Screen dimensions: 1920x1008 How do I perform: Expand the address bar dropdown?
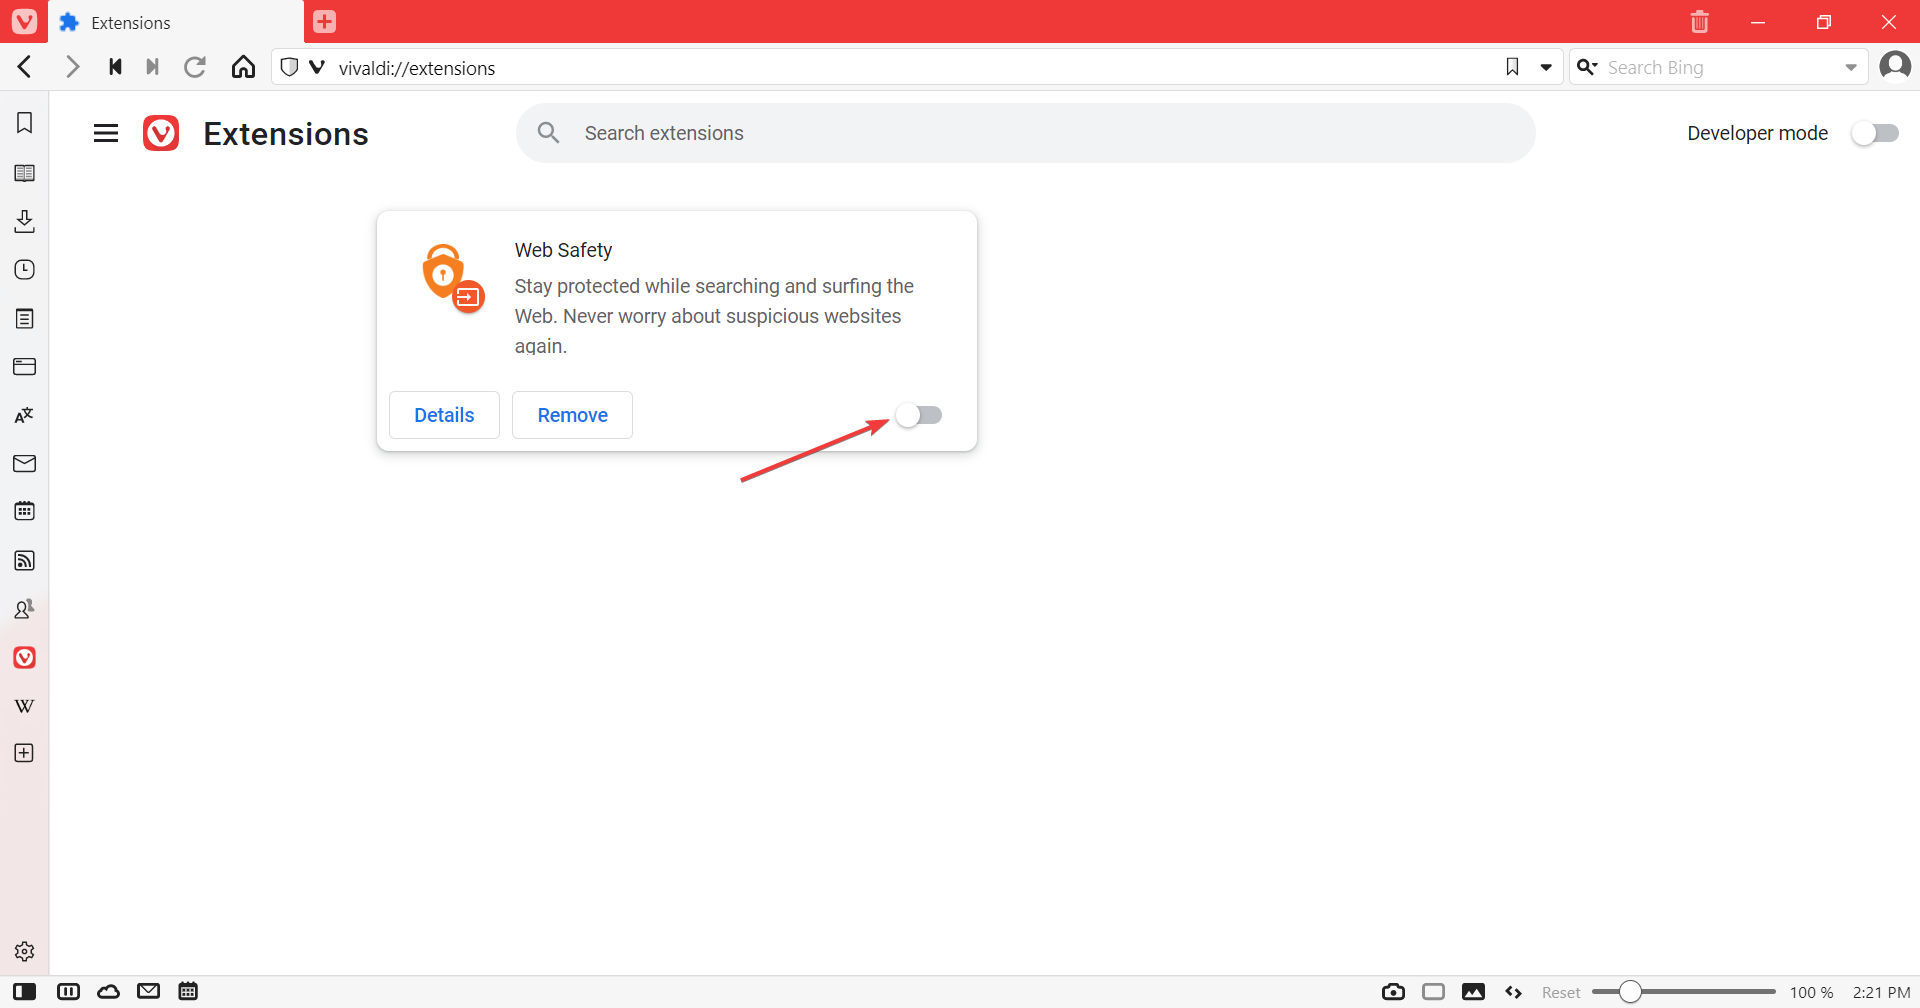(1546, 67)
